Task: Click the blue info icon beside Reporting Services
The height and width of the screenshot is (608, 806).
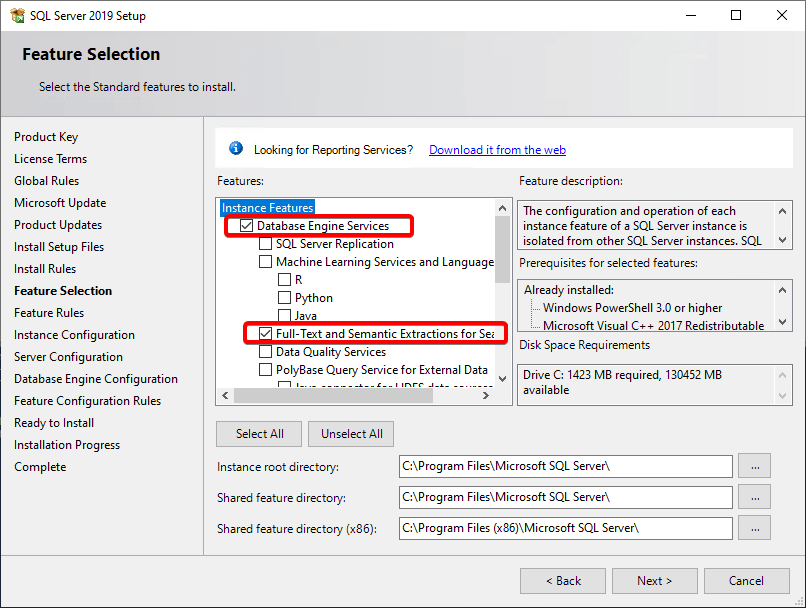Action: 236,149
